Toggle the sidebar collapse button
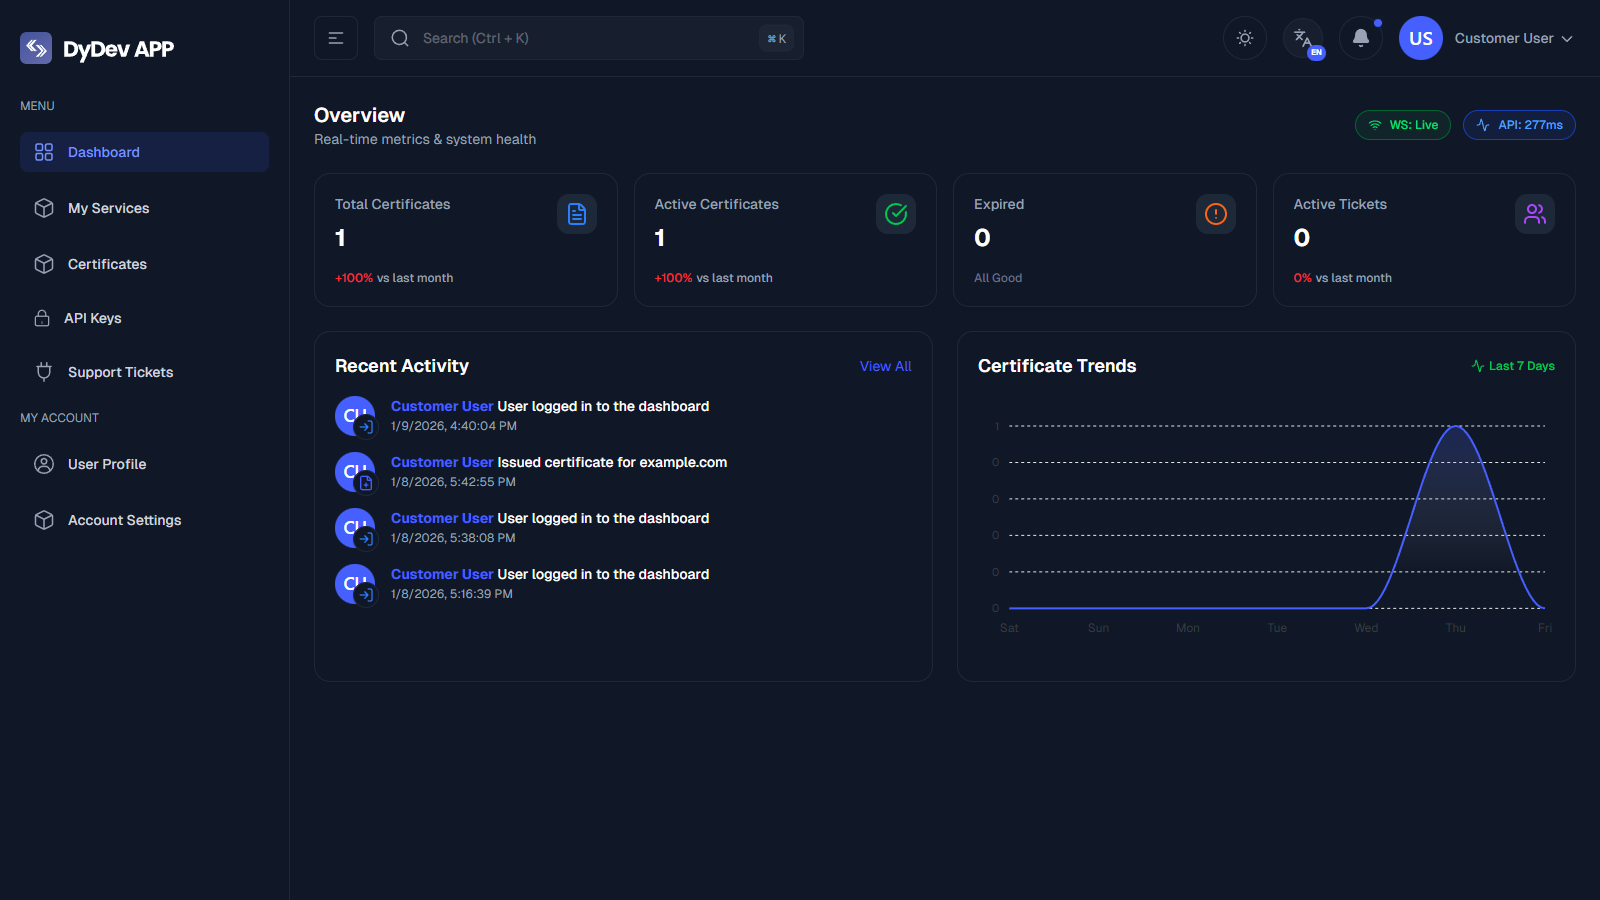The width and height of the screenshot is (1600, 900). 336,38
